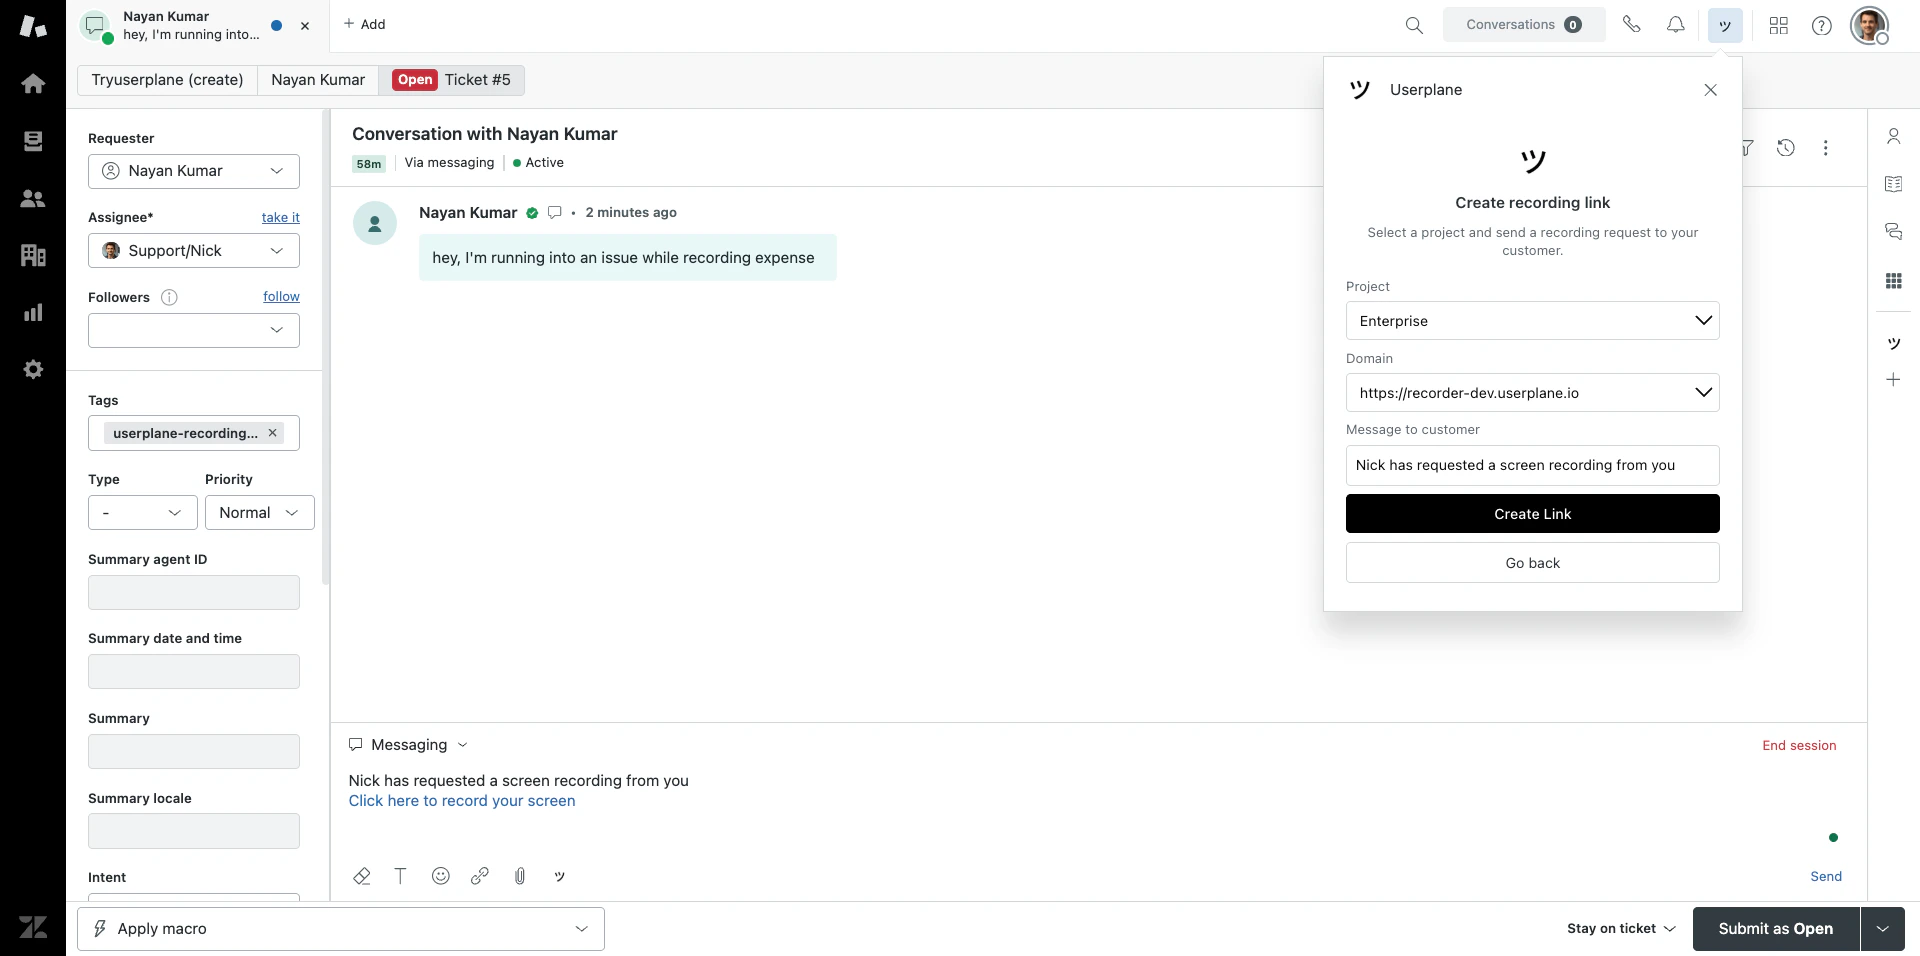Open Customers icon in left sidebar
Image resolution: width=1920 pixels, height=956 pixels.
(33, 198)
